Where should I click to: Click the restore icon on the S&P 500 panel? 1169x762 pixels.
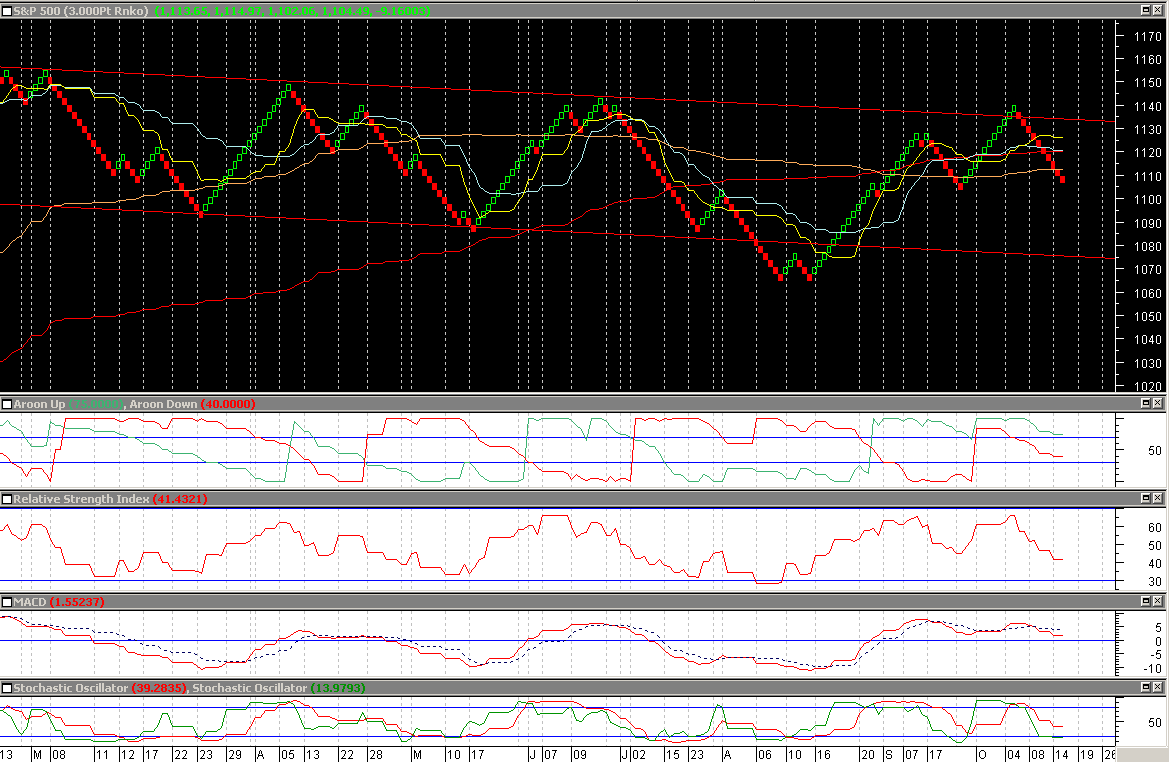coord(1147,9)
